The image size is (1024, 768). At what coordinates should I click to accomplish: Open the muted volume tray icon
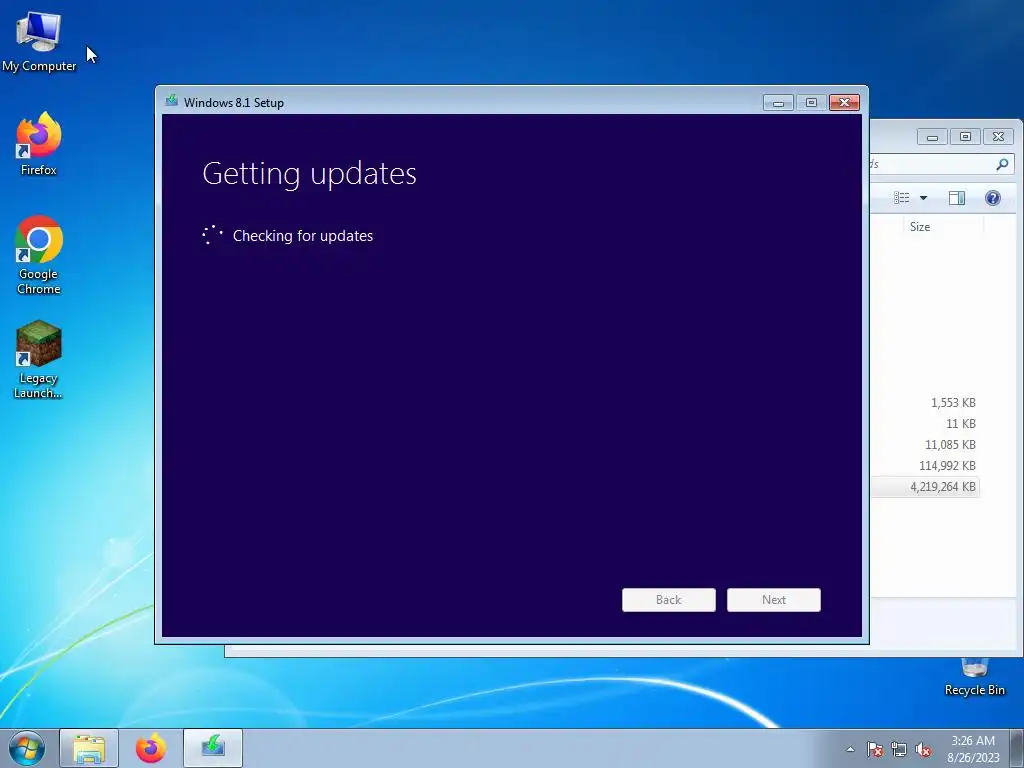[x=923, y=749]
